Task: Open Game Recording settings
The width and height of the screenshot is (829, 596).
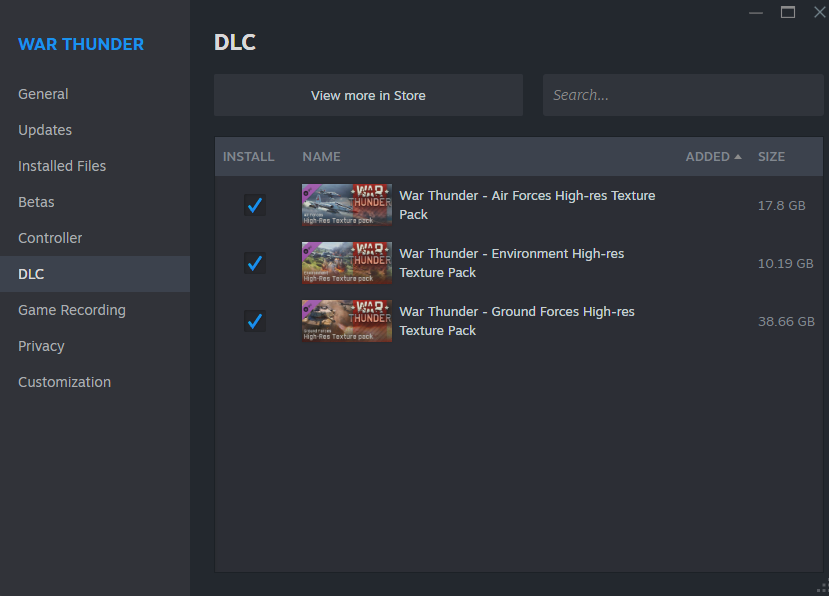Action: 72,310
